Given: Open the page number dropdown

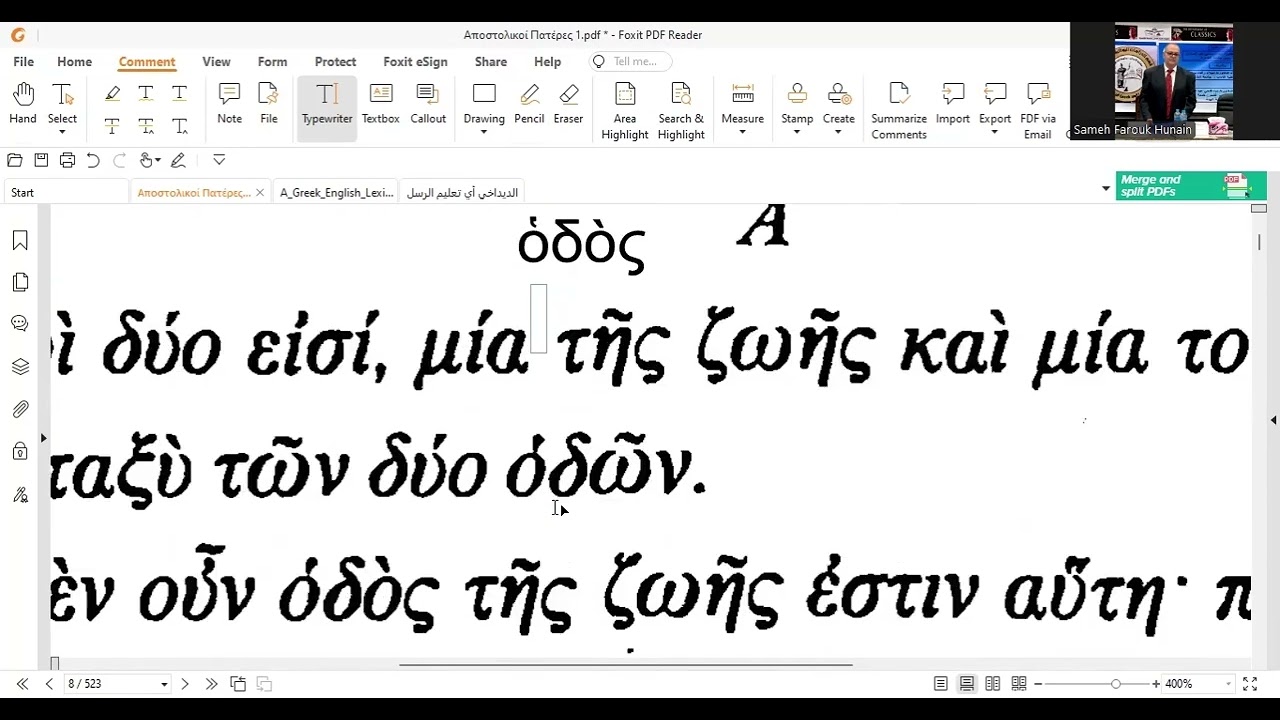Looking at the screenshot, I should 164,684.
